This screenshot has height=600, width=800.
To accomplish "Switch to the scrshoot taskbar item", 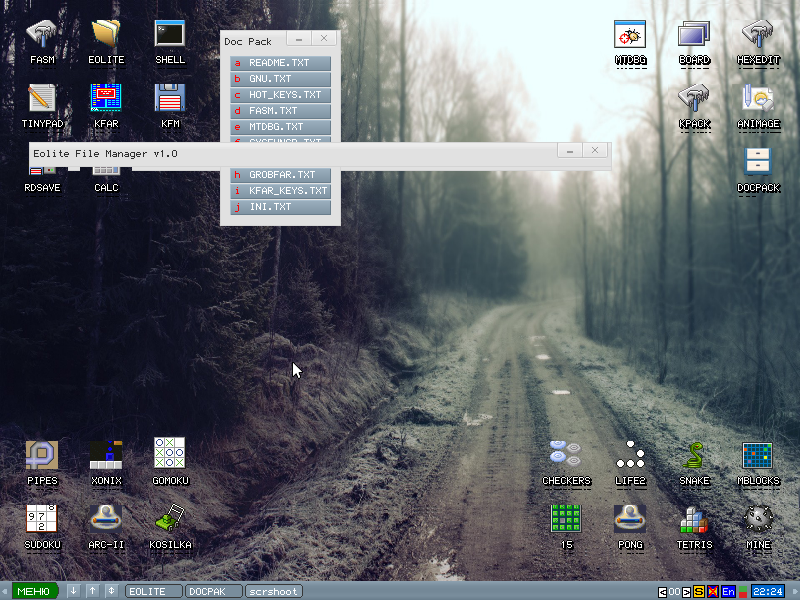I will 274,591.
